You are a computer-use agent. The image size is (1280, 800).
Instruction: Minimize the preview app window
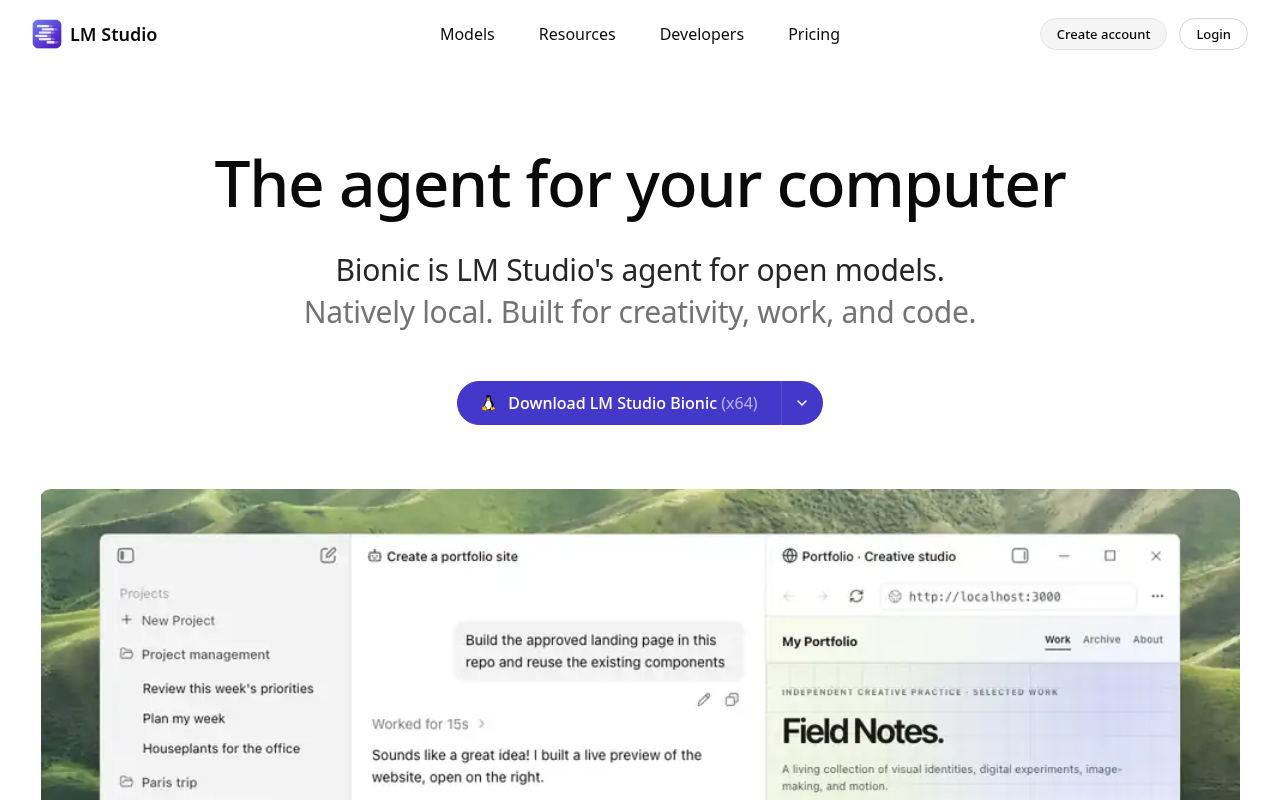tap(1064, 556)
